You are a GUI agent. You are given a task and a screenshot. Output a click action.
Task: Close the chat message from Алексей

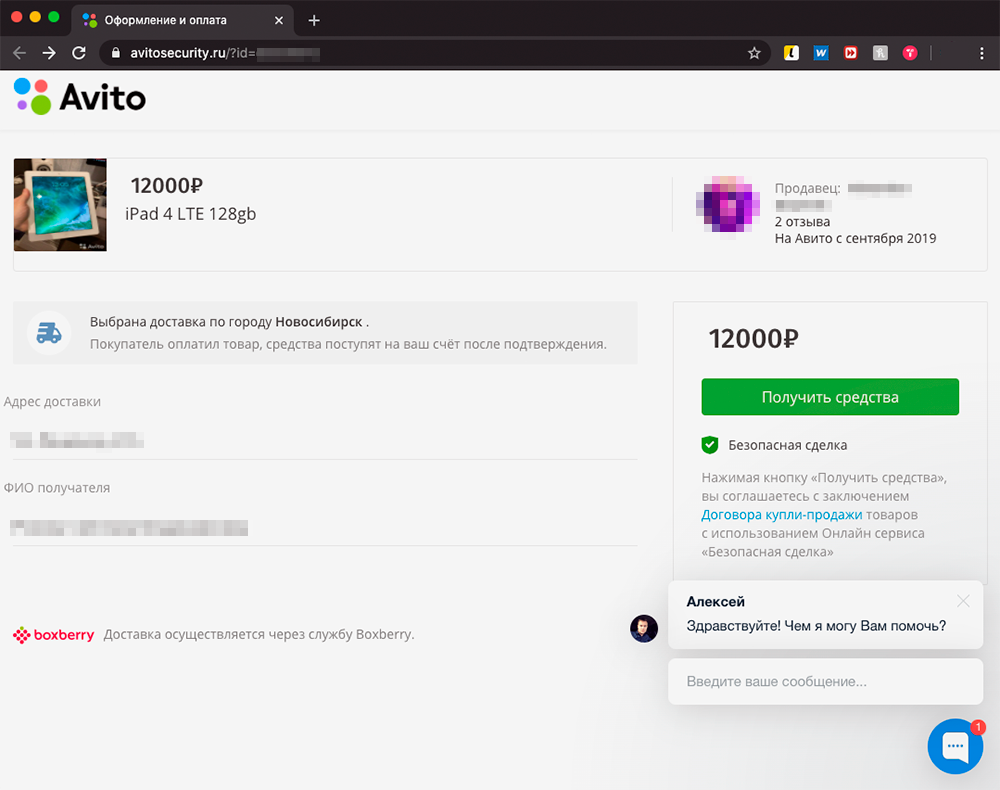pos(963,601)
